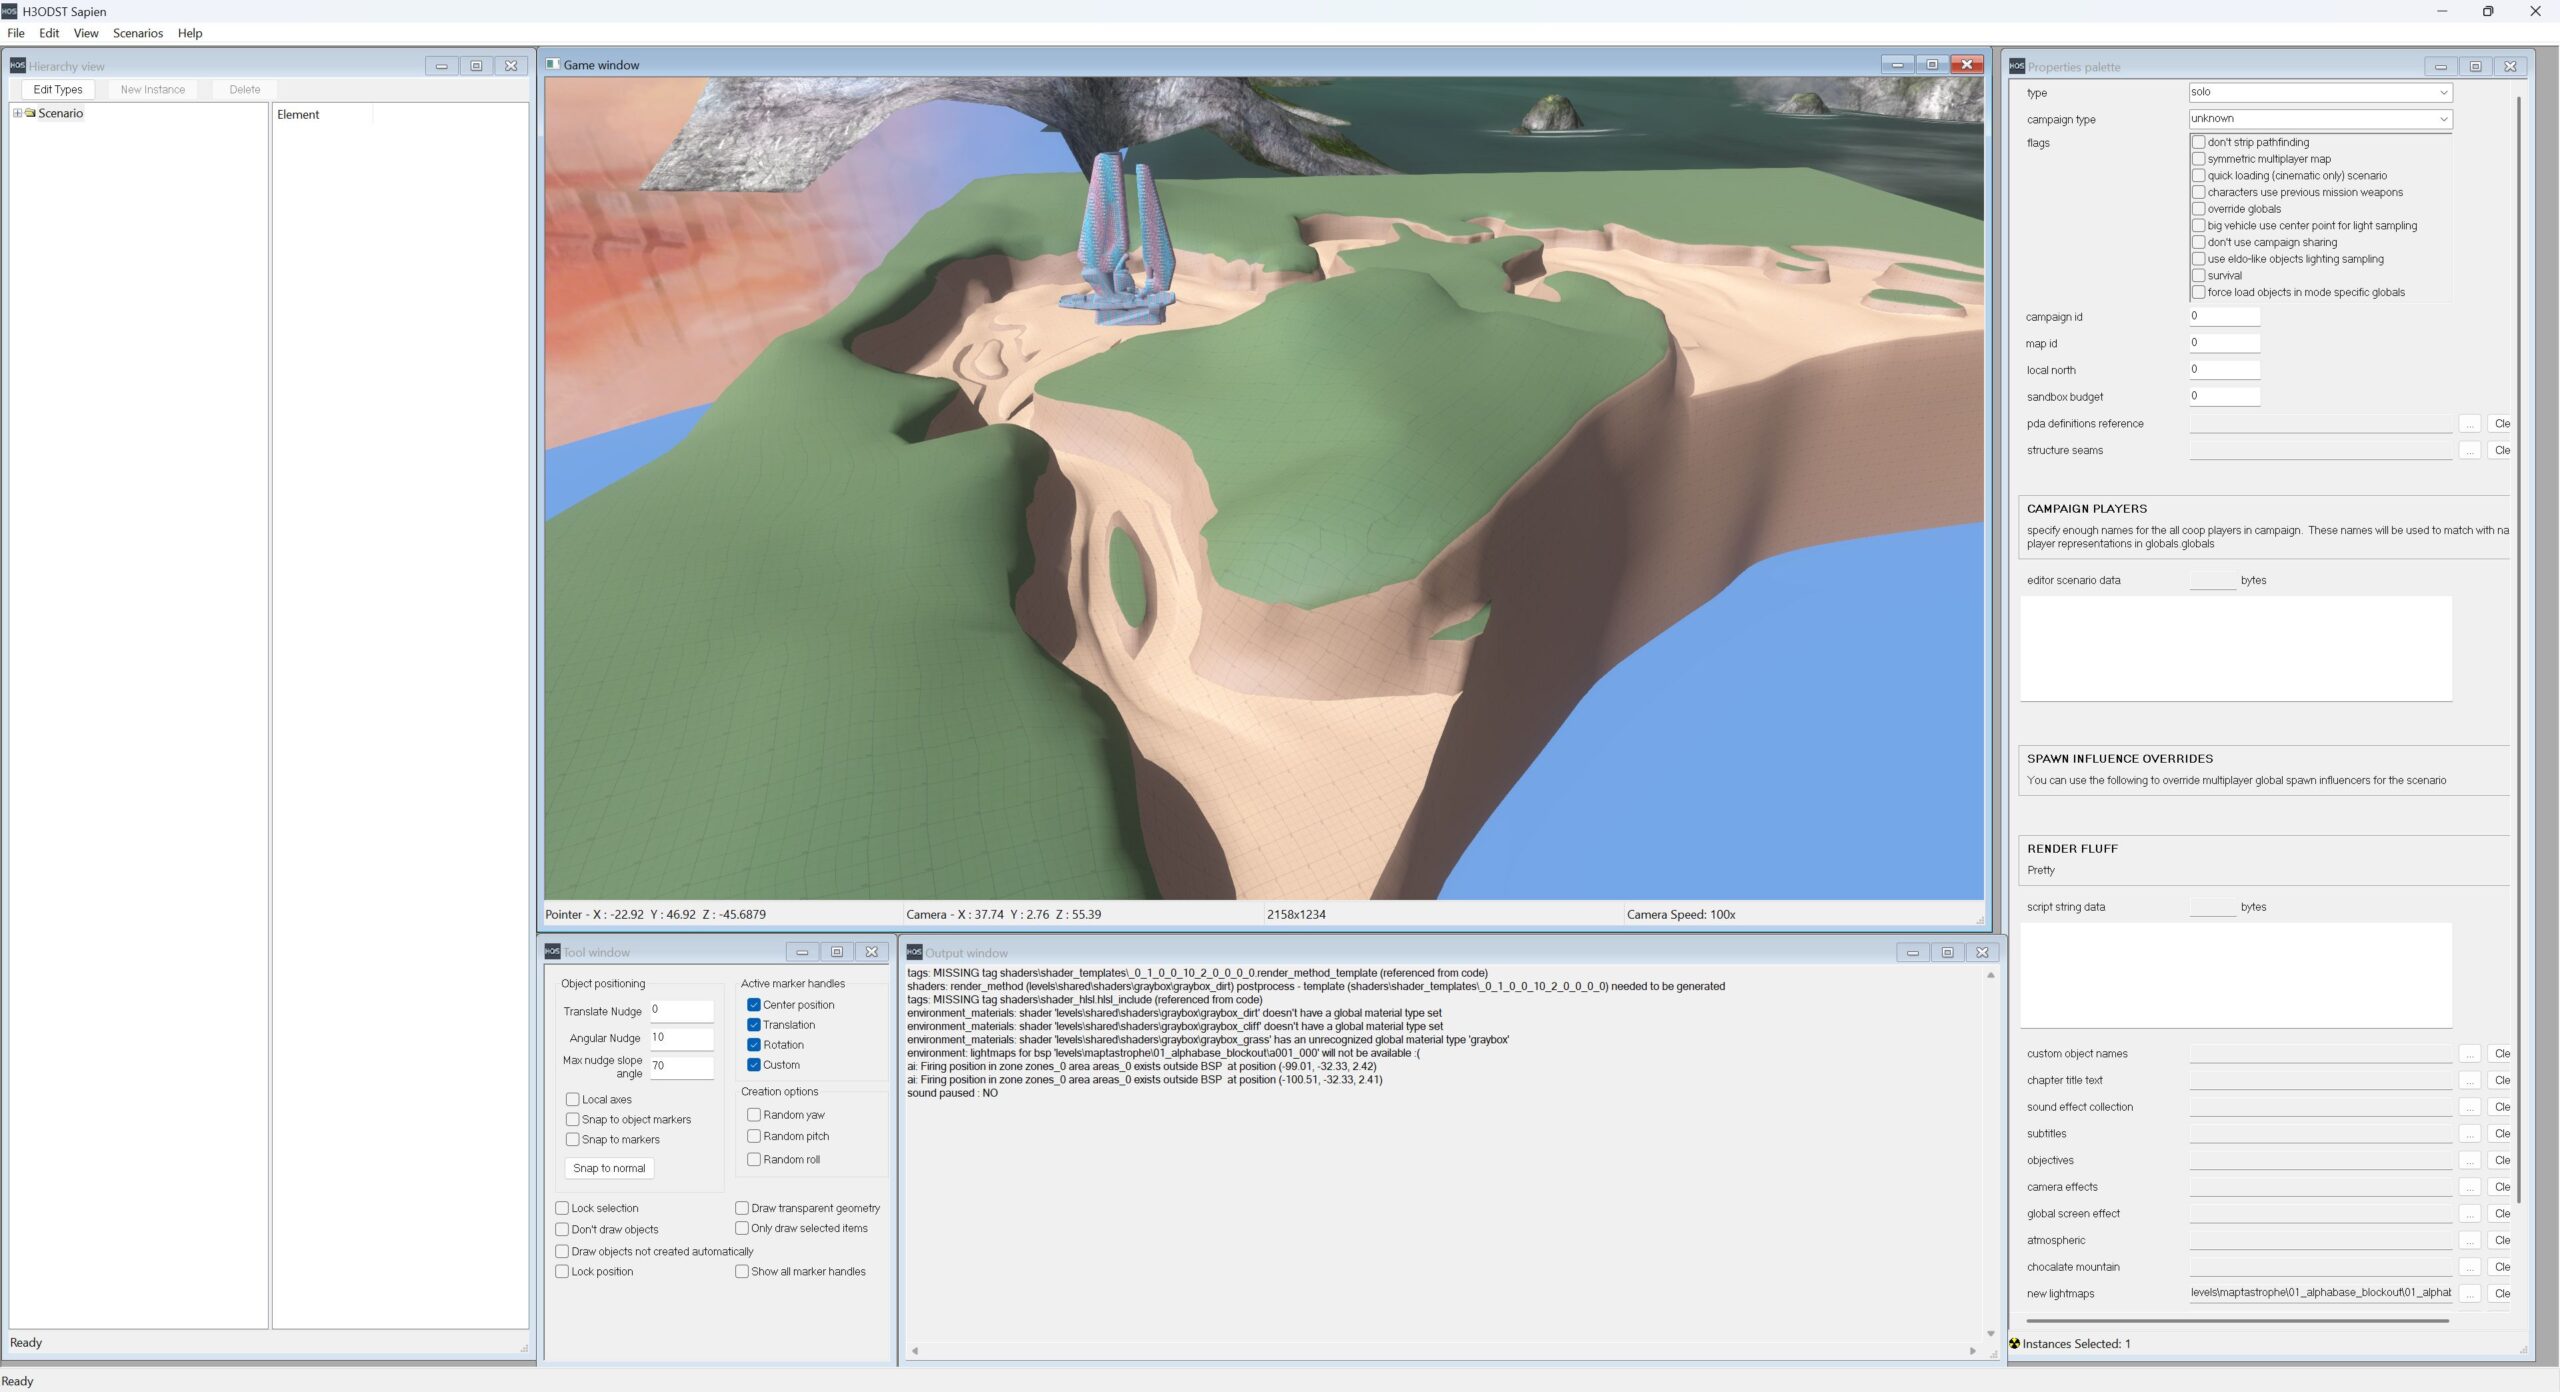The width and height of the screenshot is (2560, 1392).
Task: Click the Tool window title bar icon
Action: pyautogui.click(x=552, y=951)
